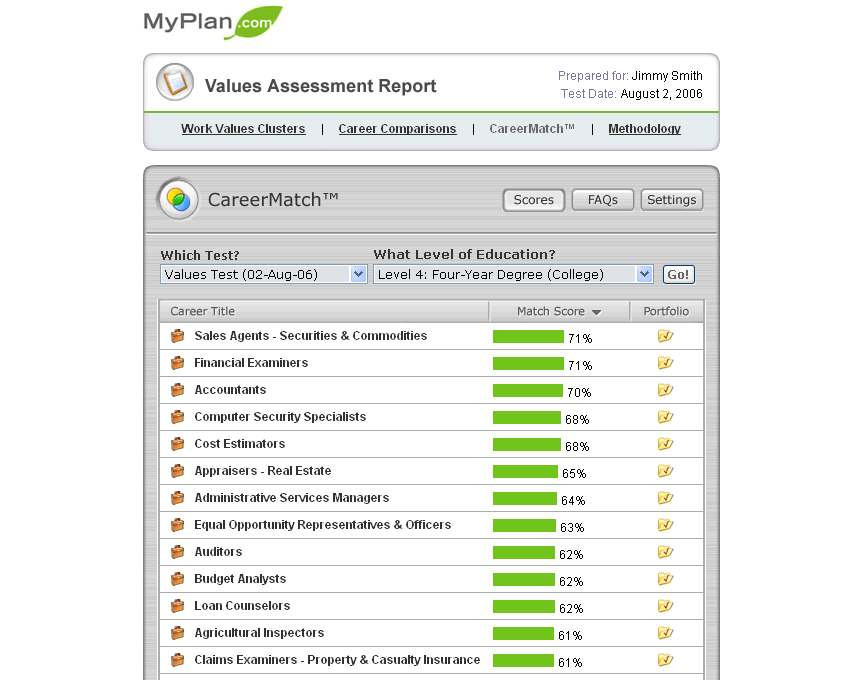Open the Loan Counselors career link
This screenshot has width=860, height=680.
[242, 606]
